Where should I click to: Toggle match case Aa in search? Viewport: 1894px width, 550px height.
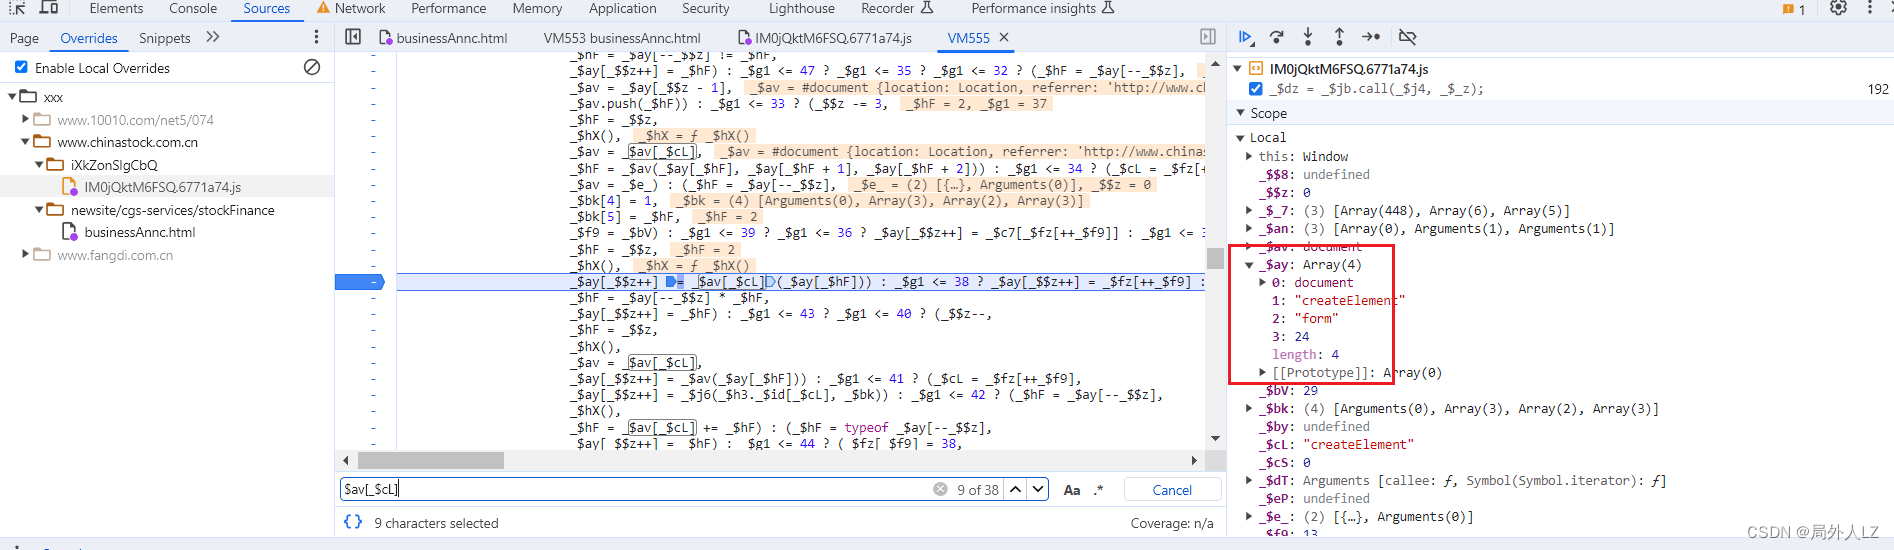(x=1072, y=490)
